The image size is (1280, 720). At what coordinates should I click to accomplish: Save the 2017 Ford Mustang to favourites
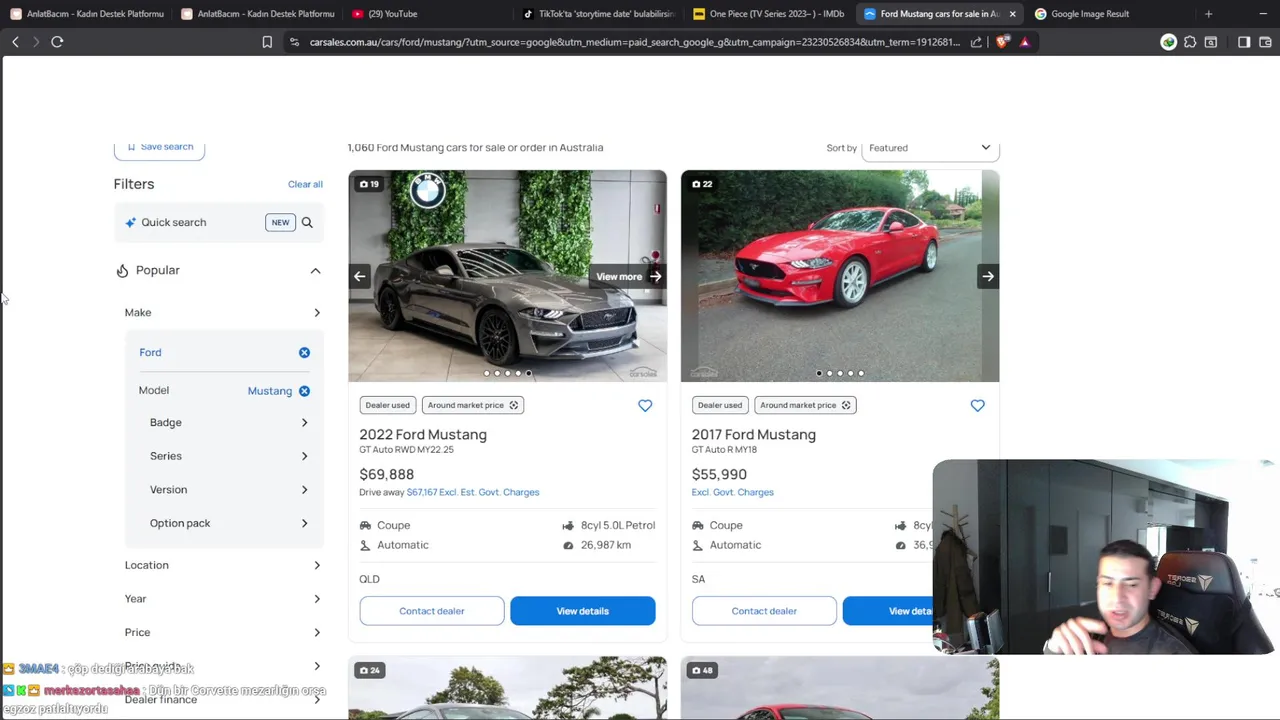coord(977,405)
